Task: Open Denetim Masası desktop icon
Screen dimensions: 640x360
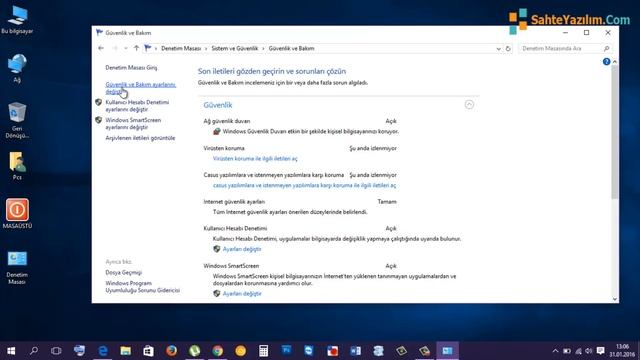Action: [x=17, y=267]
